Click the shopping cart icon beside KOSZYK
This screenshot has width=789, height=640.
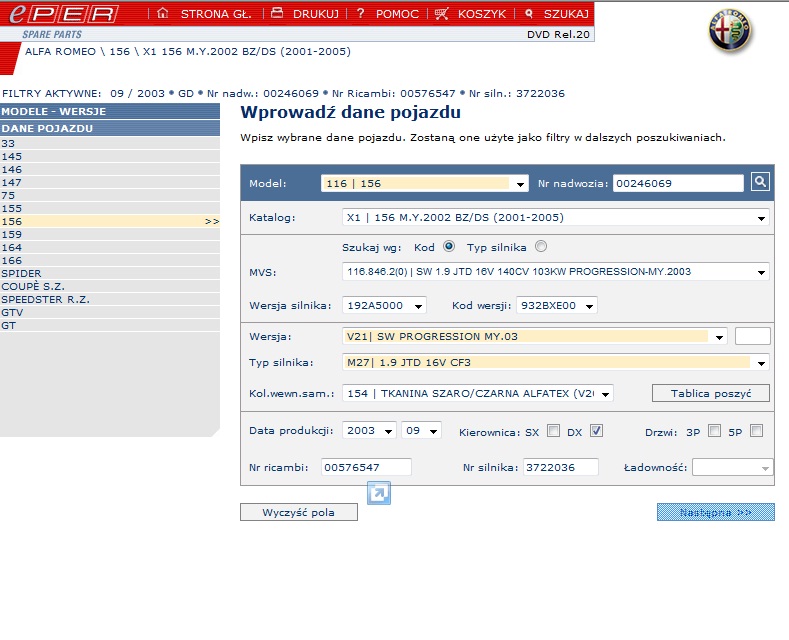[441, 14]
